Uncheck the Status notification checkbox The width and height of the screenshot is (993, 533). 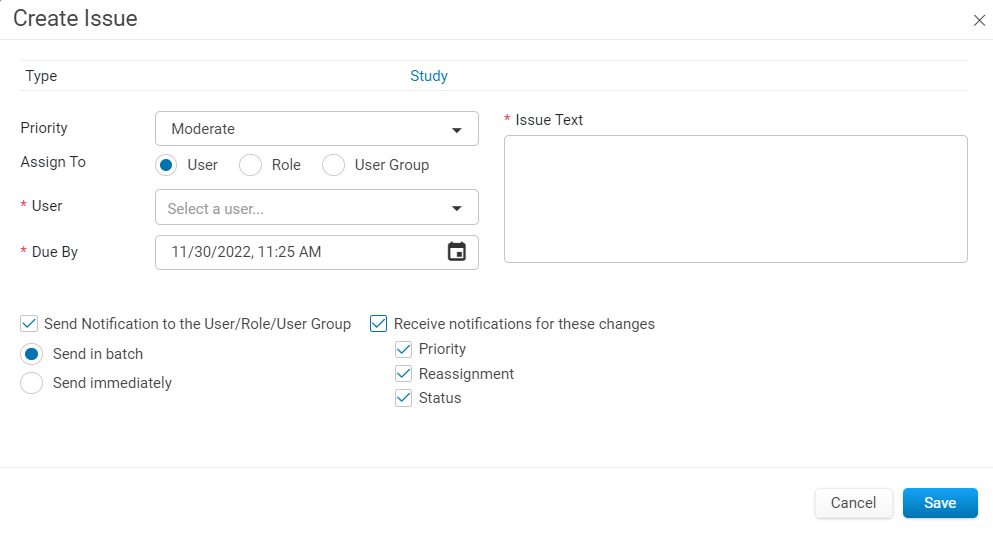(x=403, y=398)
